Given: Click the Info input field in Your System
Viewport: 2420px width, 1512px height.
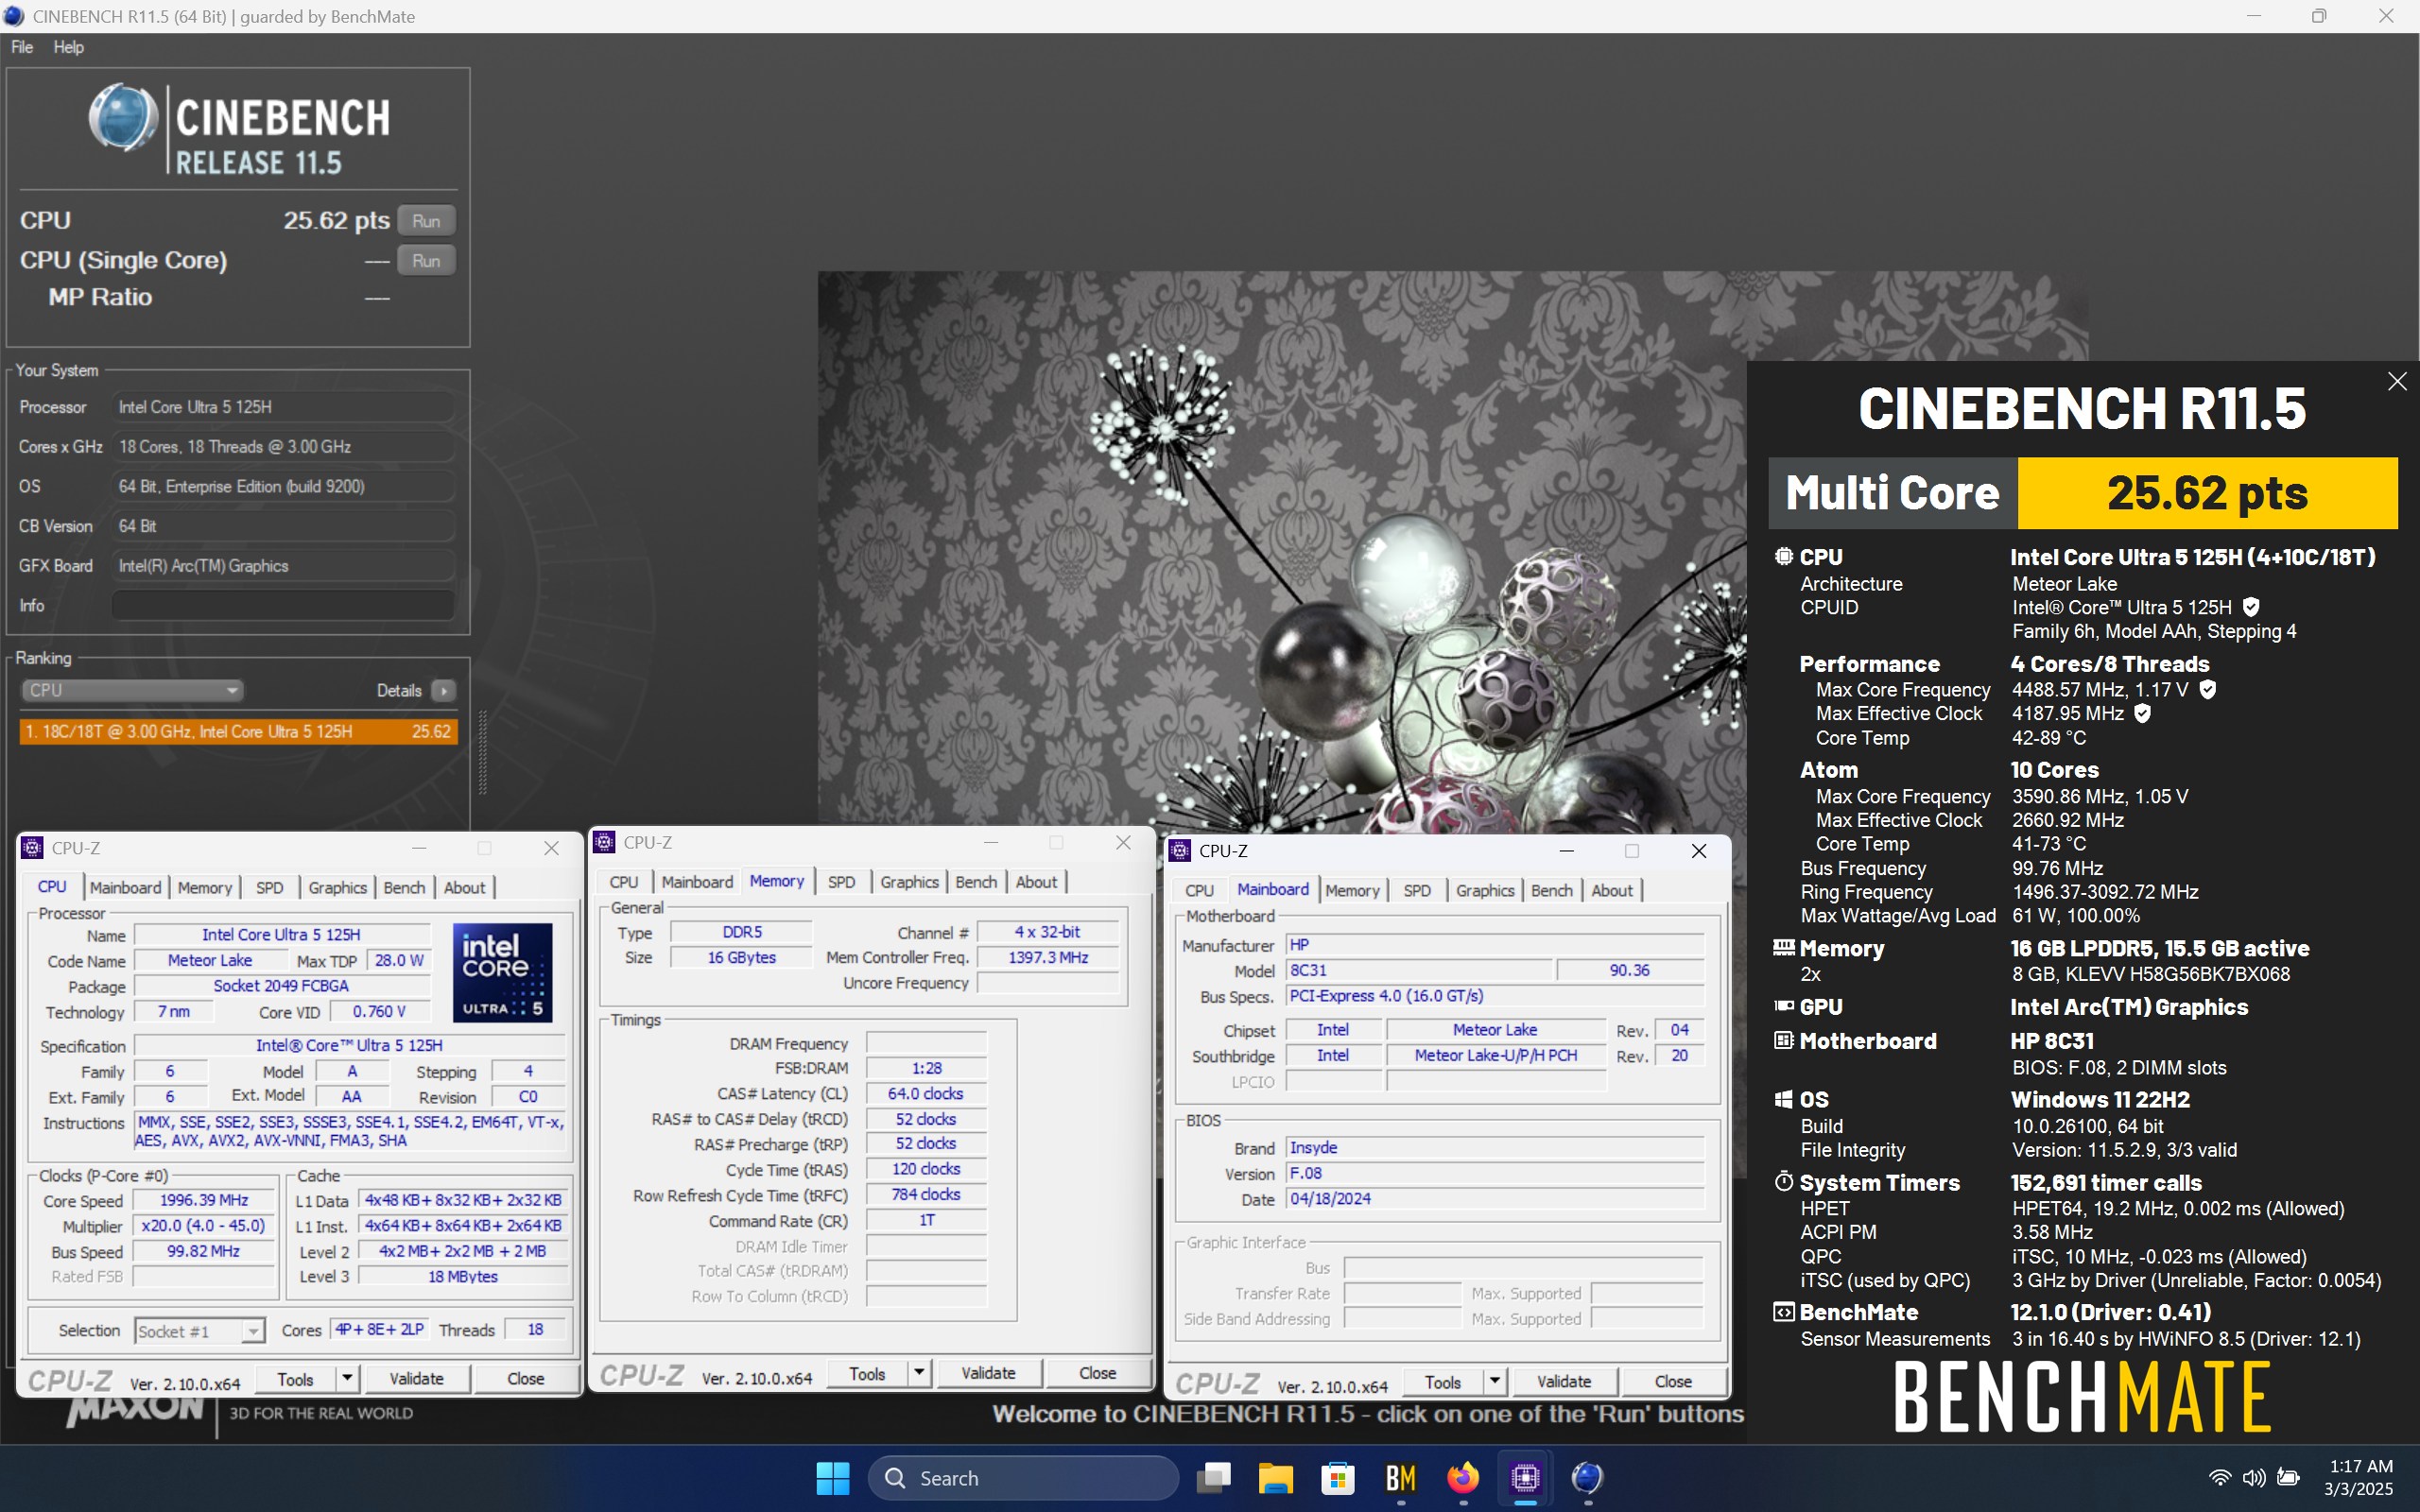Looking at the screenshot, I should pos(283,605).
